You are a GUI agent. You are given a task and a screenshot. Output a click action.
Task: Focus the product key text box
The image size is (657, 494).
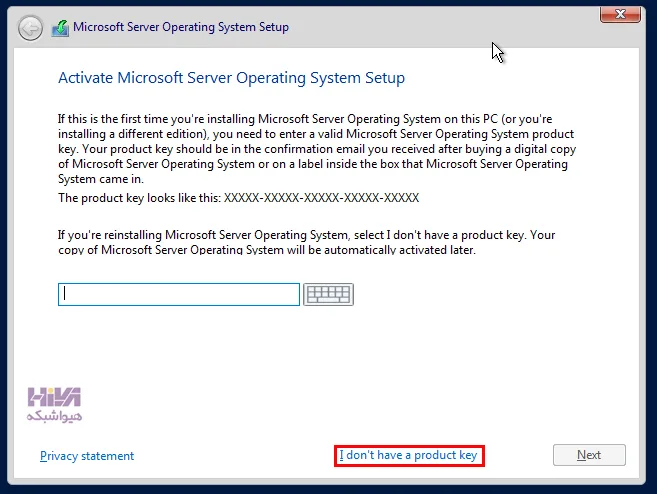[179, 294]
